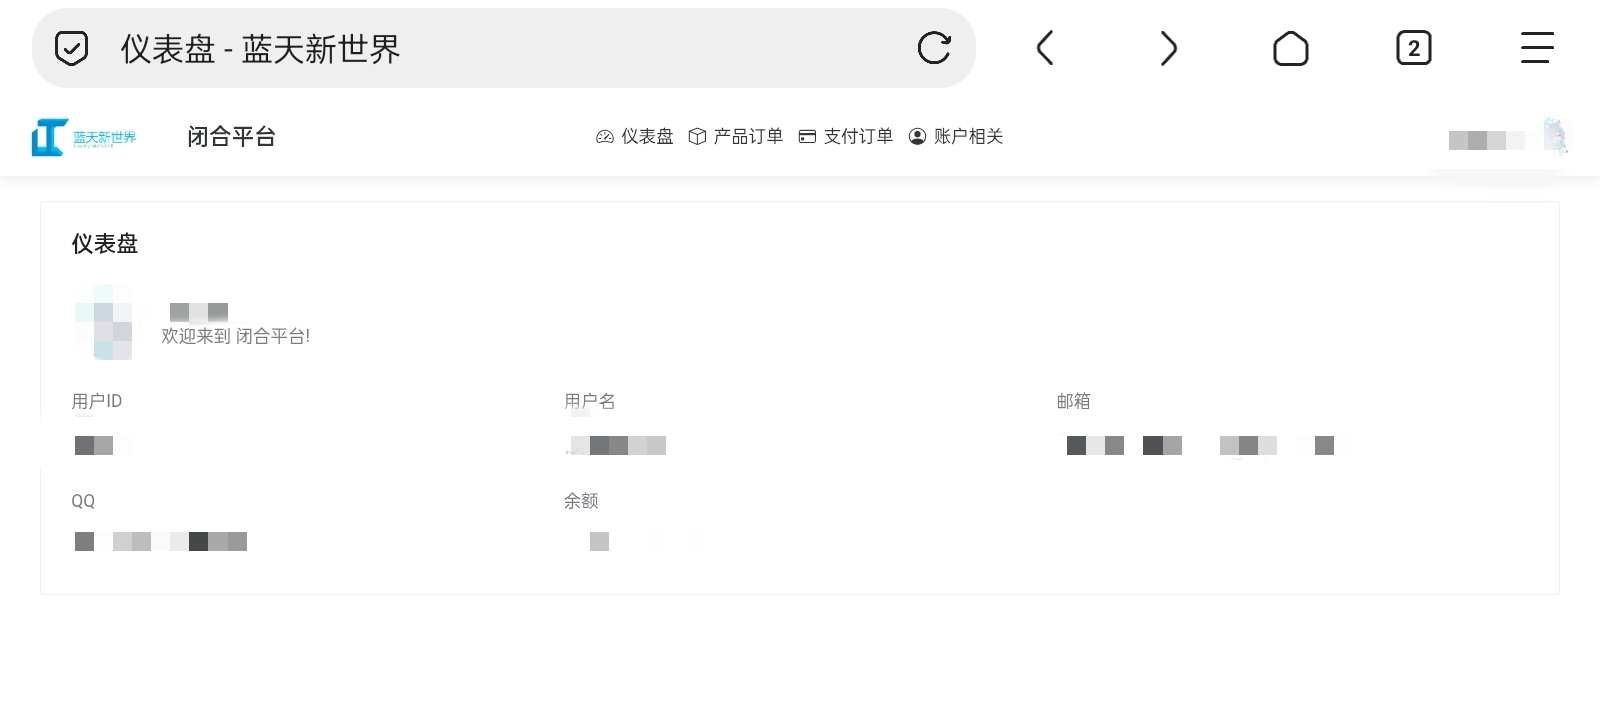The image size is (1600, 720).
Task: Select the 仪表盘 navigation item
Action: click(635, 137)
